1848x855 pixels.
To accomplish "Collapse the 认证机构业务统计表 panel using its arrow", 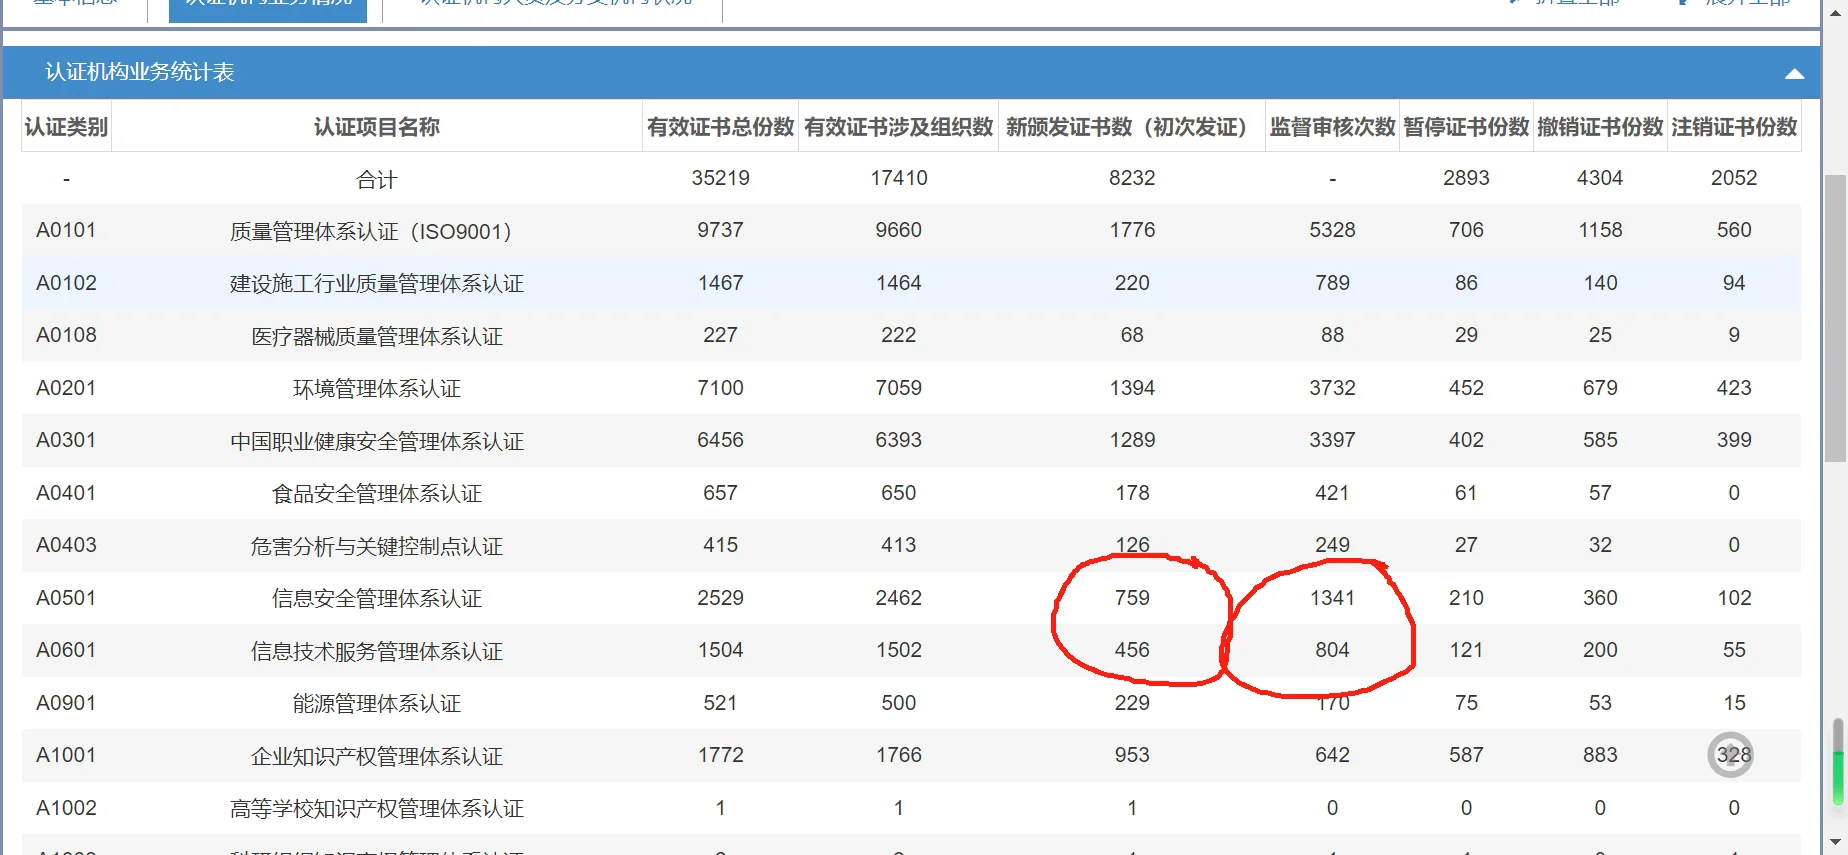I will 1794,73.
